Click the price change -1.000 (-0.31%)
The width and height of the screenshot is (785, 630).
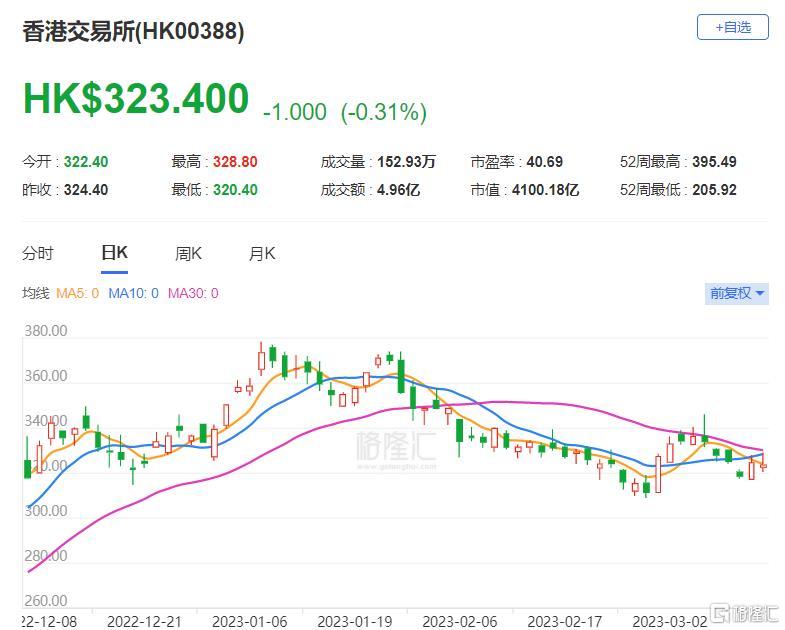(x=345, y=112)
